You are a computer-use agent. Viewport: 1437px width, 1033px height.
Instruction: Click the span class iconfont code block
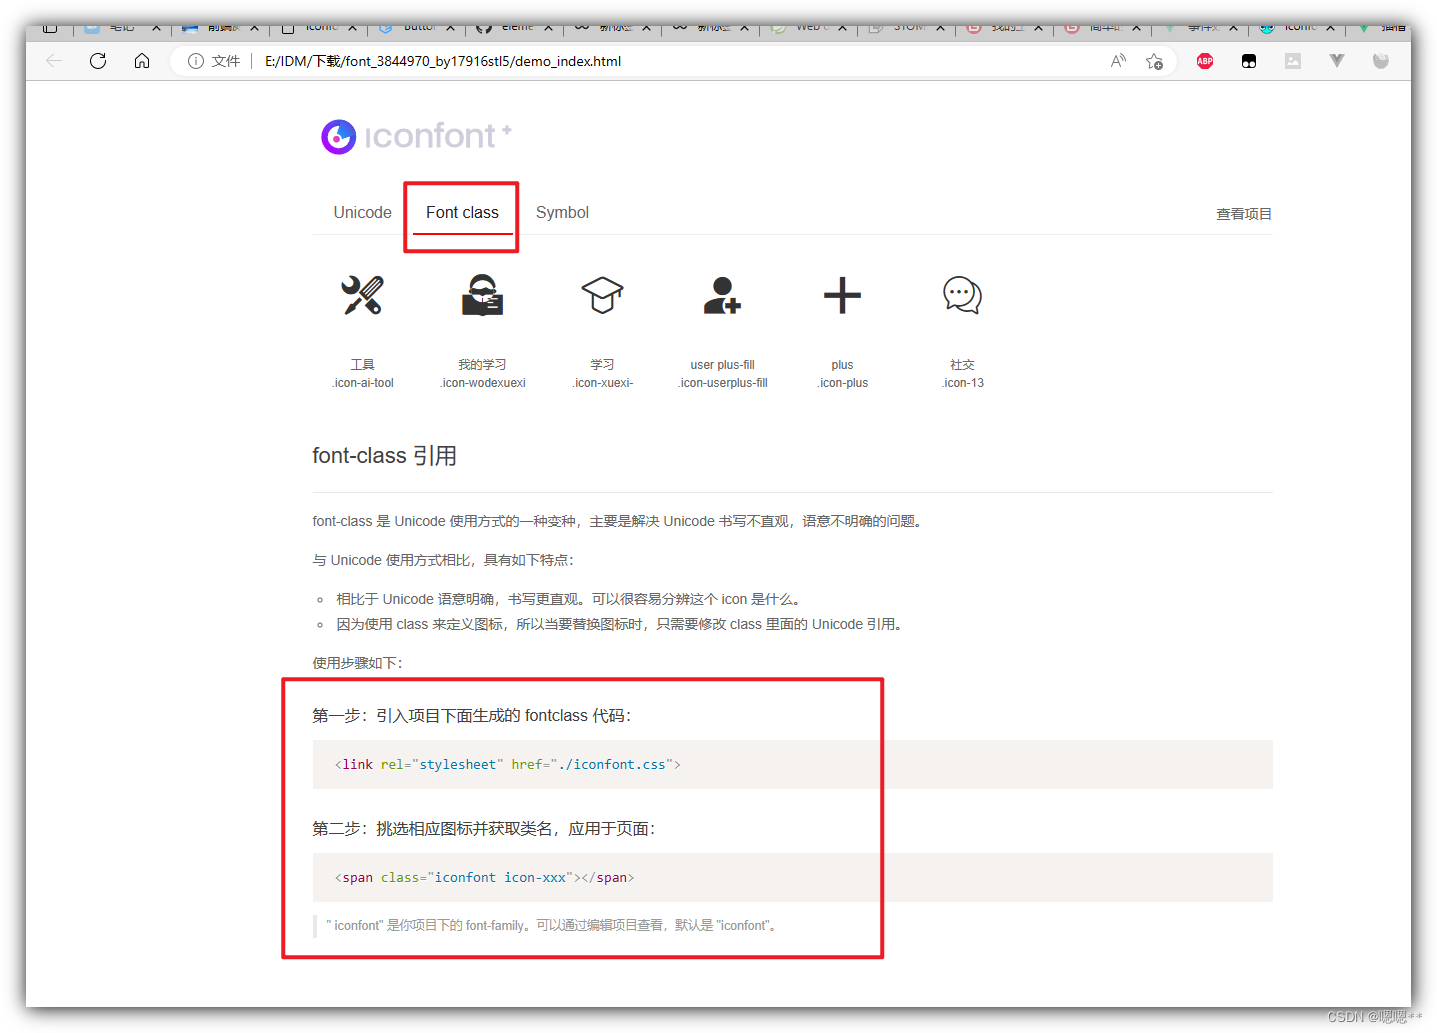click(792, 877)
